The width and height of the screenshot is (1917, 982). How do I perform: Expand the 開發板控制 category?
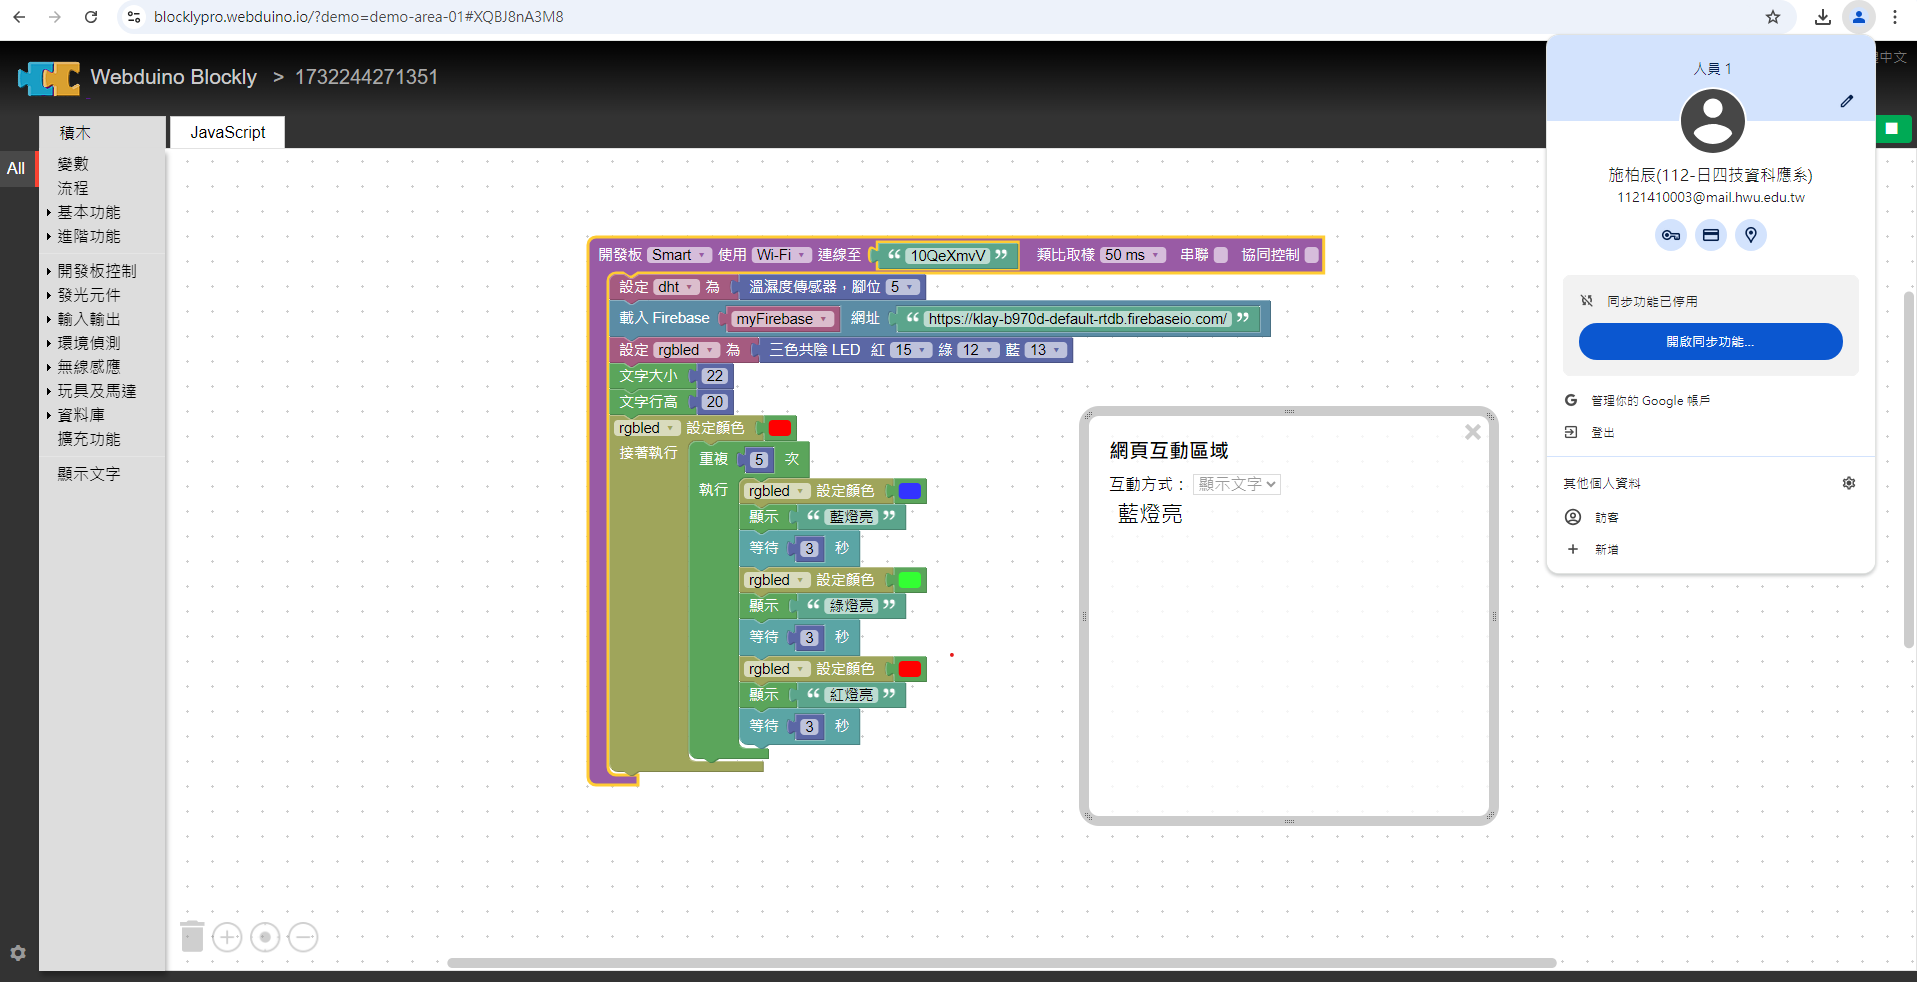point(96,271)
